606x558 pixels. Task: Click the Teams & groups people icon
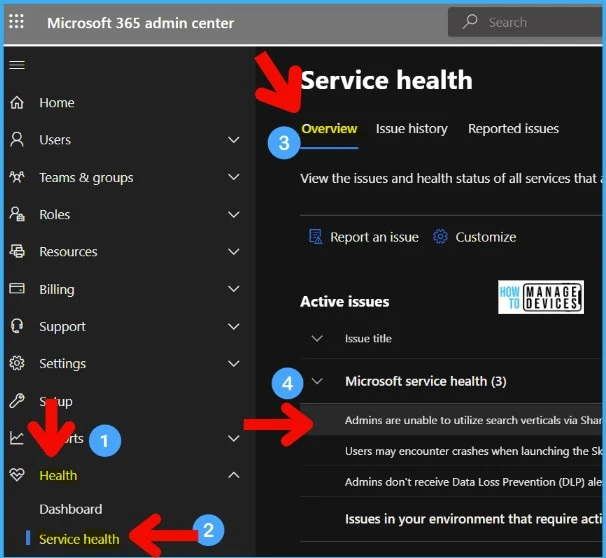click(x=17, y=177)
